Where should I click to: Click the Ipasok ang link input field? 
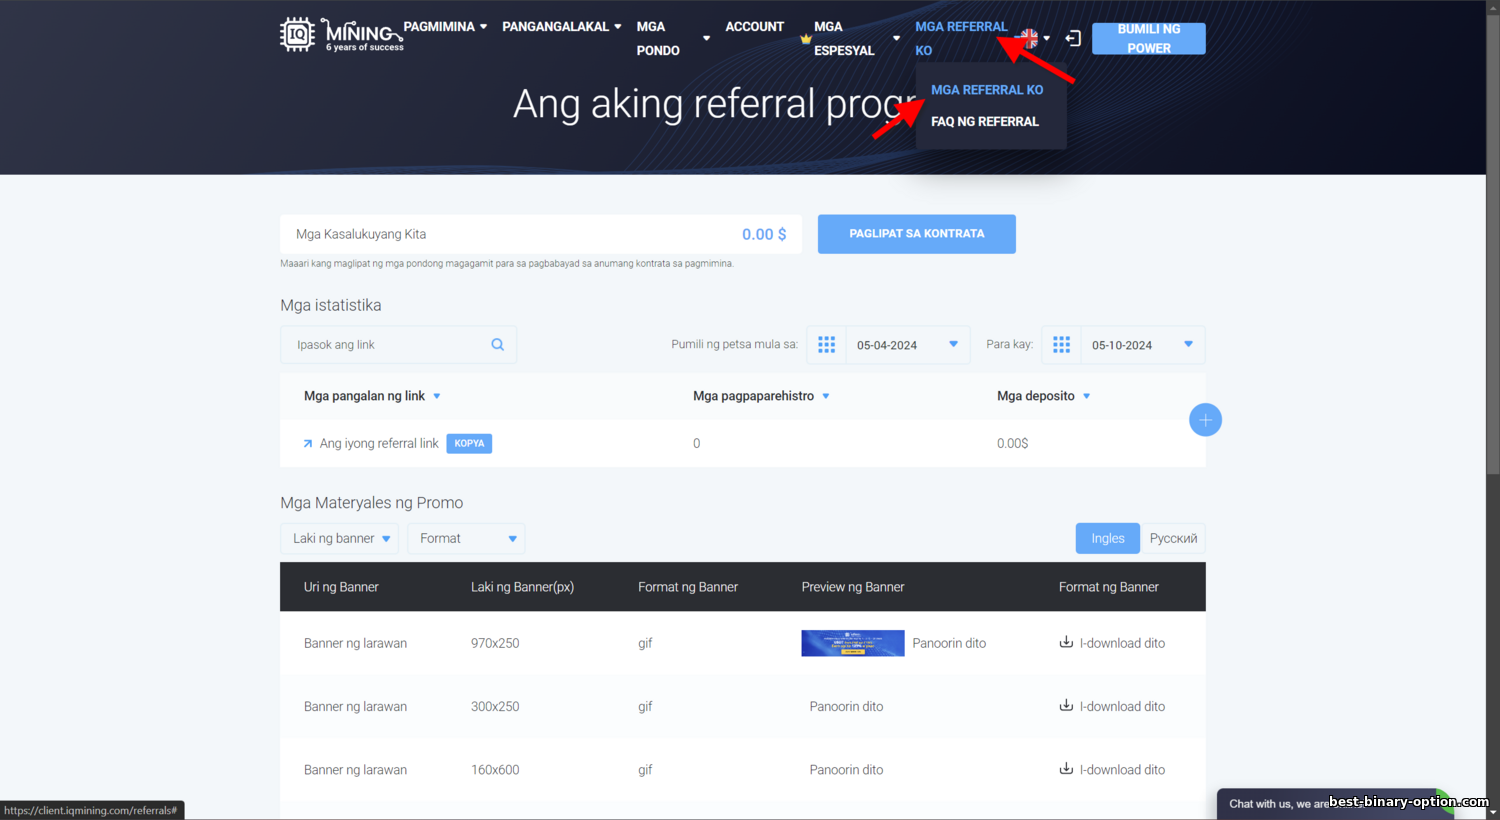pyautogui.click(x=385, y=345)
